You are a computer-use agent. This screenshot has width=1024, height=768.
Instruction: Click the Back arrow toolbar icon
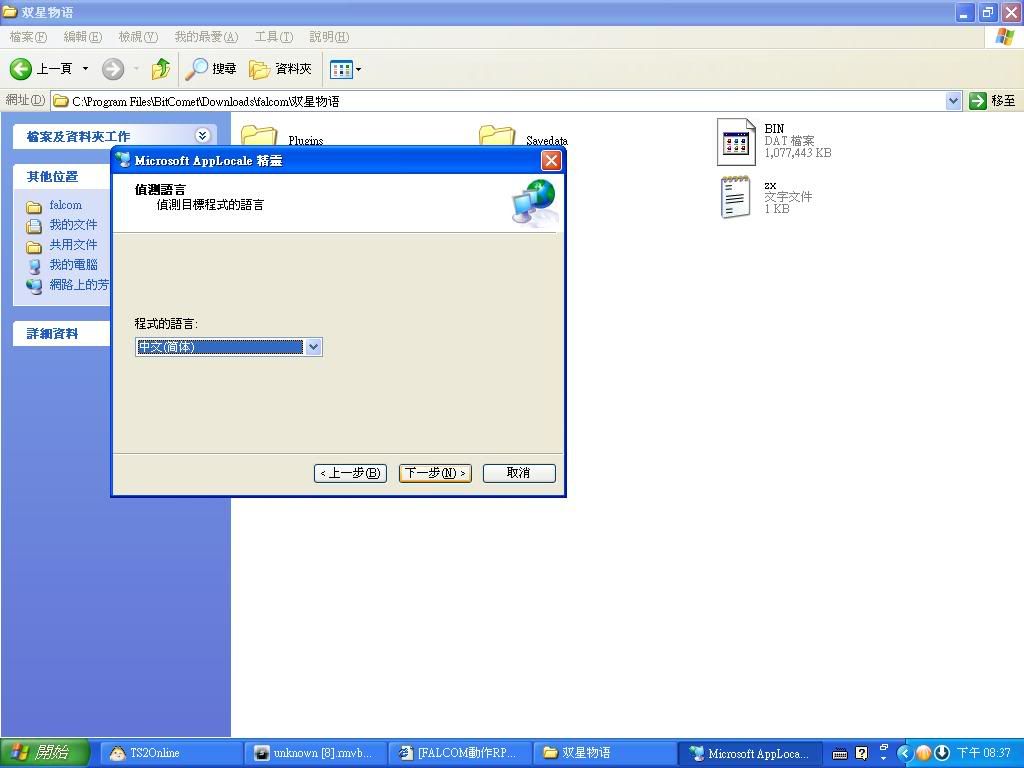[x=22, y=69]
